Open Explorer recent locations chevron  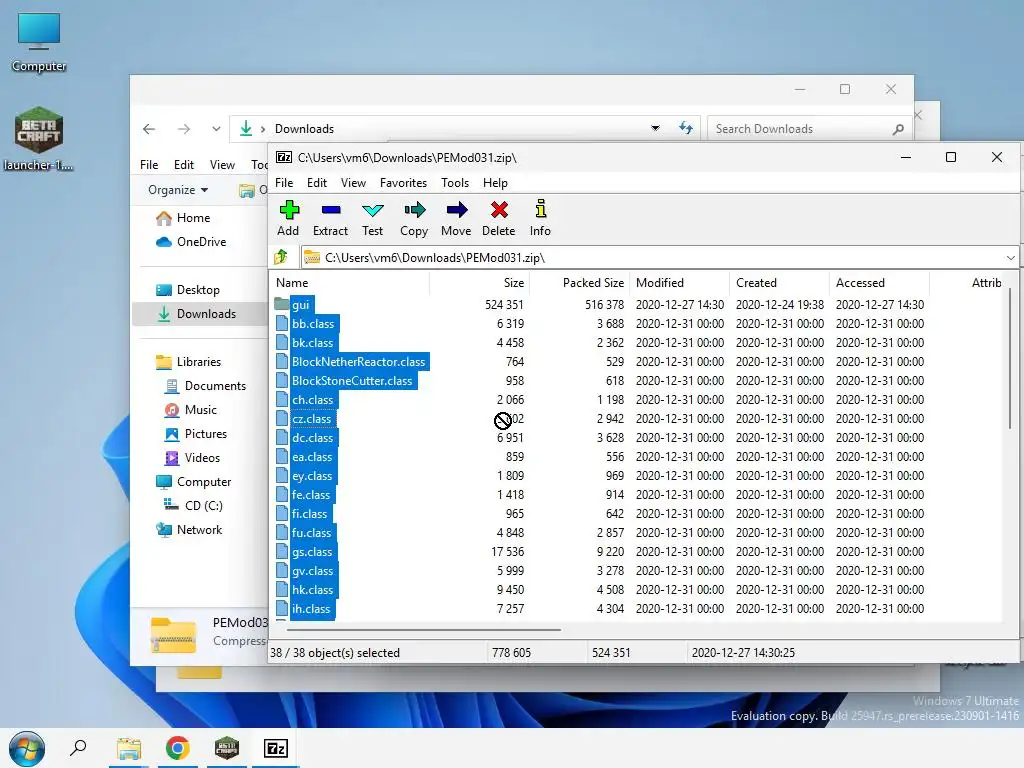coord(216,129)
